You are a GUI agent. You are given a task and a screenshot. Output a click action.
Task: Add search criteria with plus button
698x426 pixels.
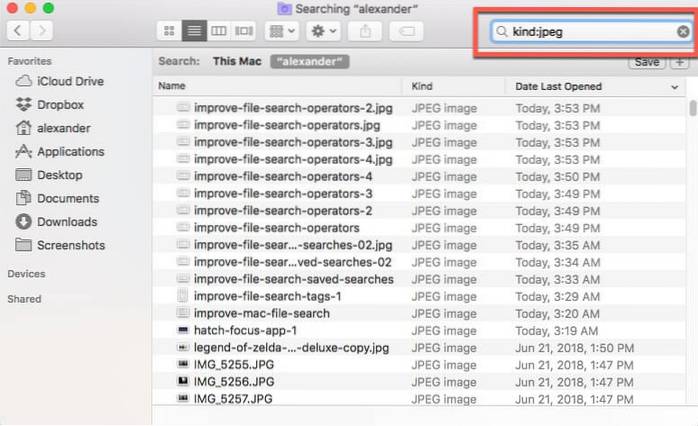(678, 62)
